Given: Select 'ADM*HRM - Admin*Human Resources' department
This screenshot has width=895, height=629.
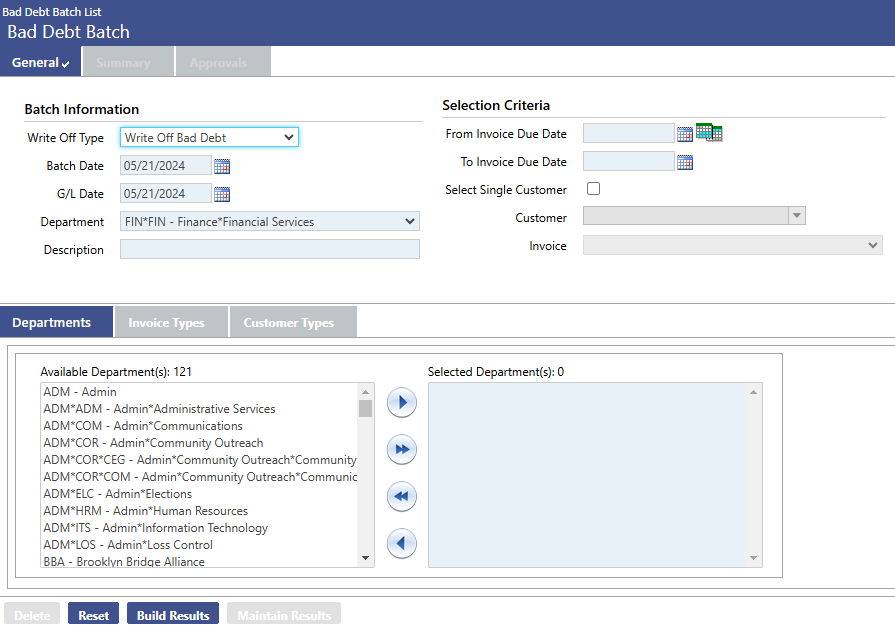Looking at the screenshot, I should pyautogui.click(x=199, y=511).
